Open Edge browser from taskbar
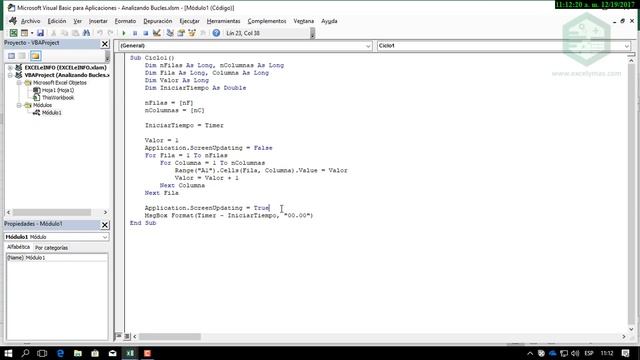The width and height of the screenshot is (640, 360). (x=60, y=353)
